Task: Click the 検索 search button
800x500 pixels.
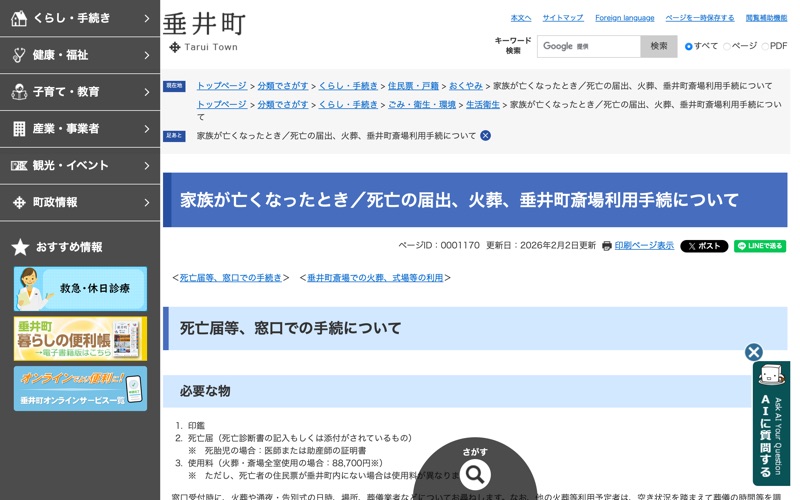Action: [659, 46]
